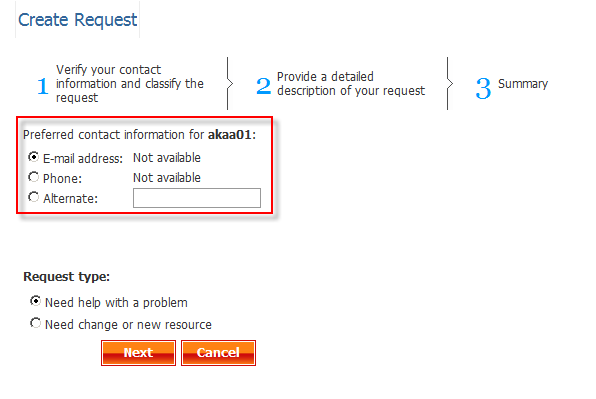This screenshot has height=399, width=596.
Task: Click the orange Next button
Action: (x=138, y=353)
